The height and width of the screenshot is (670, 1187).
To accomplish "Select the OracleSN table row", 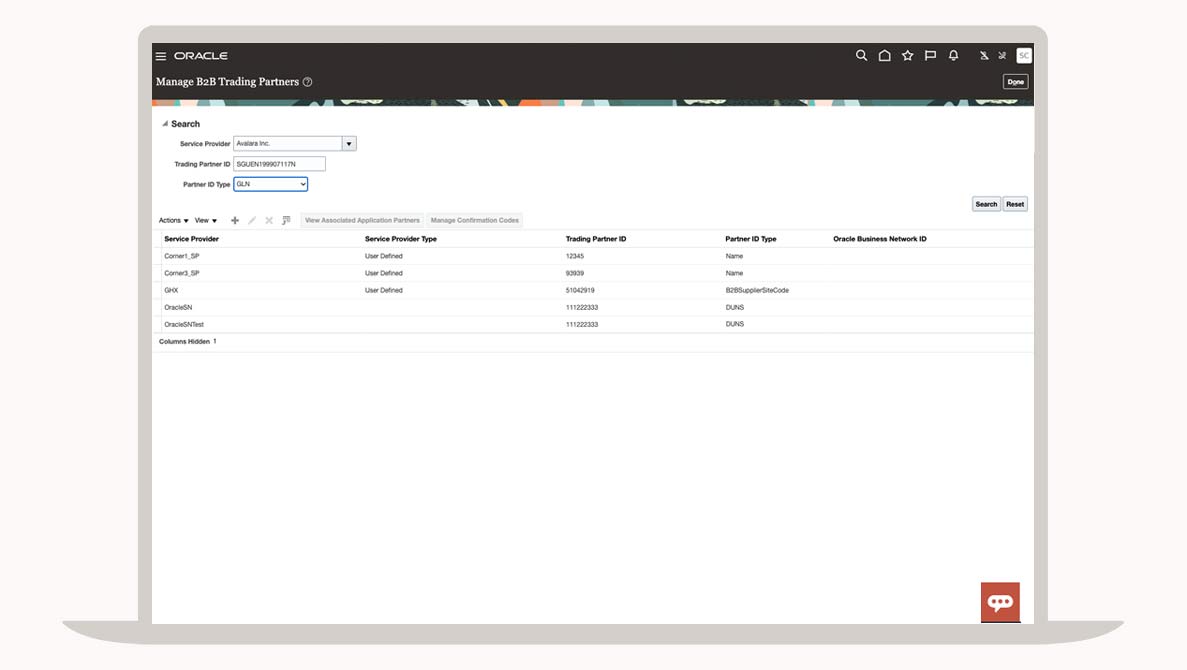I will tap(593, 307).
